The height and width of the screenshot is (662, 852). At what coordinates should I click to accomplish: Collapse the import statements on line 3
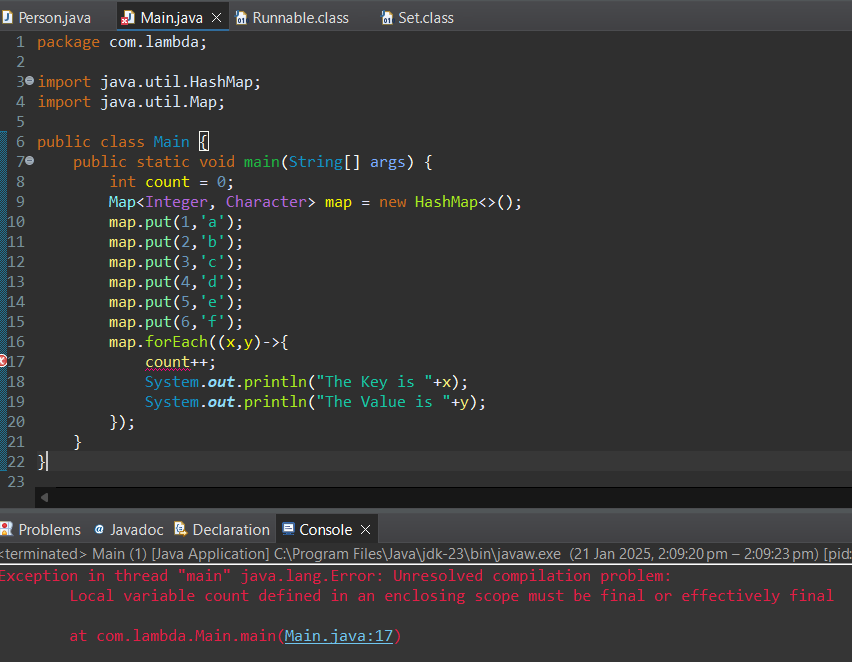(30, 81)
